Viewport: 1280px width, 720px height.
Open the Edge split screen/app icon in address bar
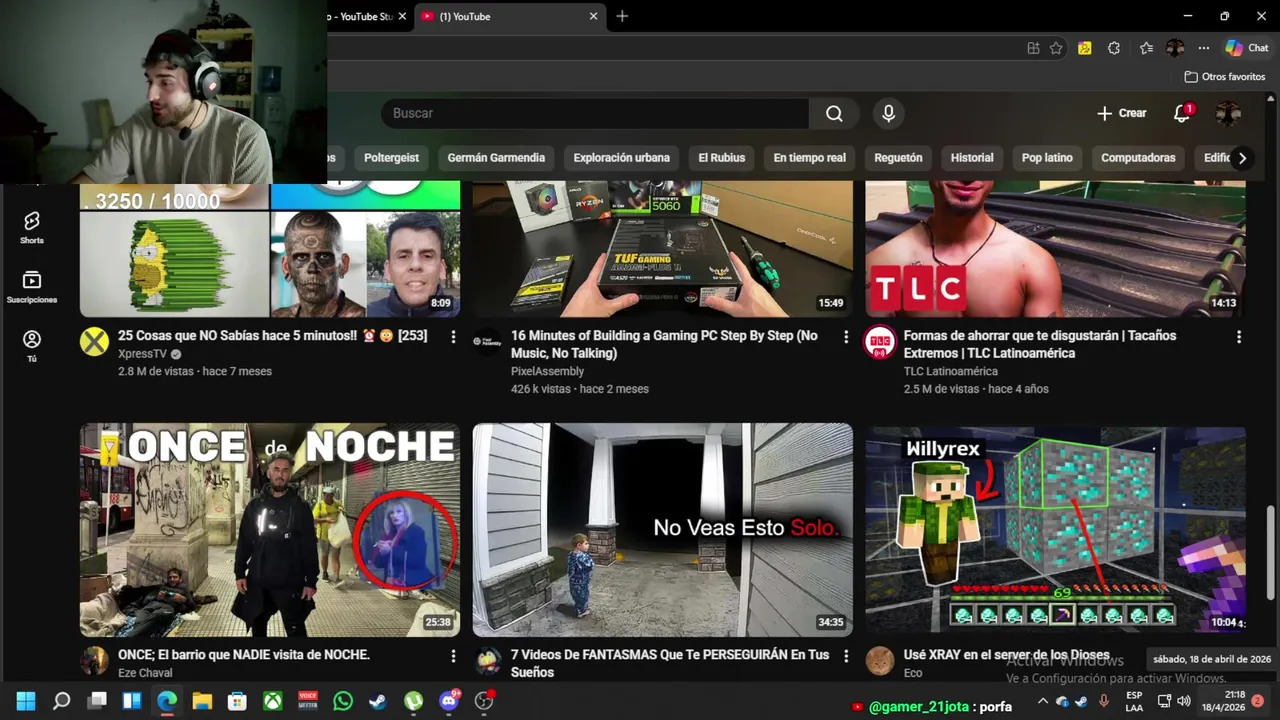click(1033, 48)
